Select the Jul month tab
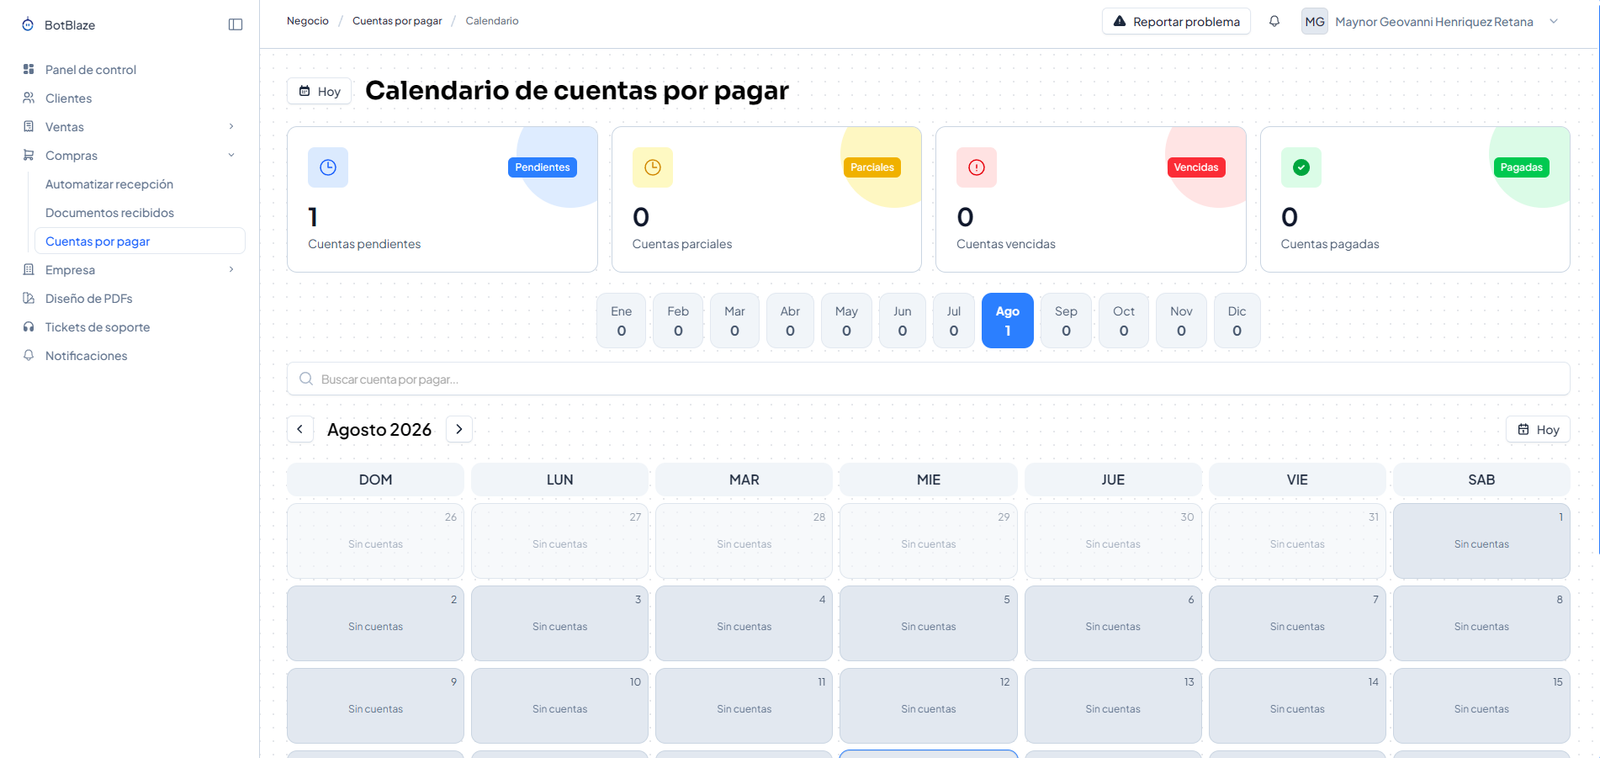Screen dimensions: 1600x758 click(x=954, y=321)
